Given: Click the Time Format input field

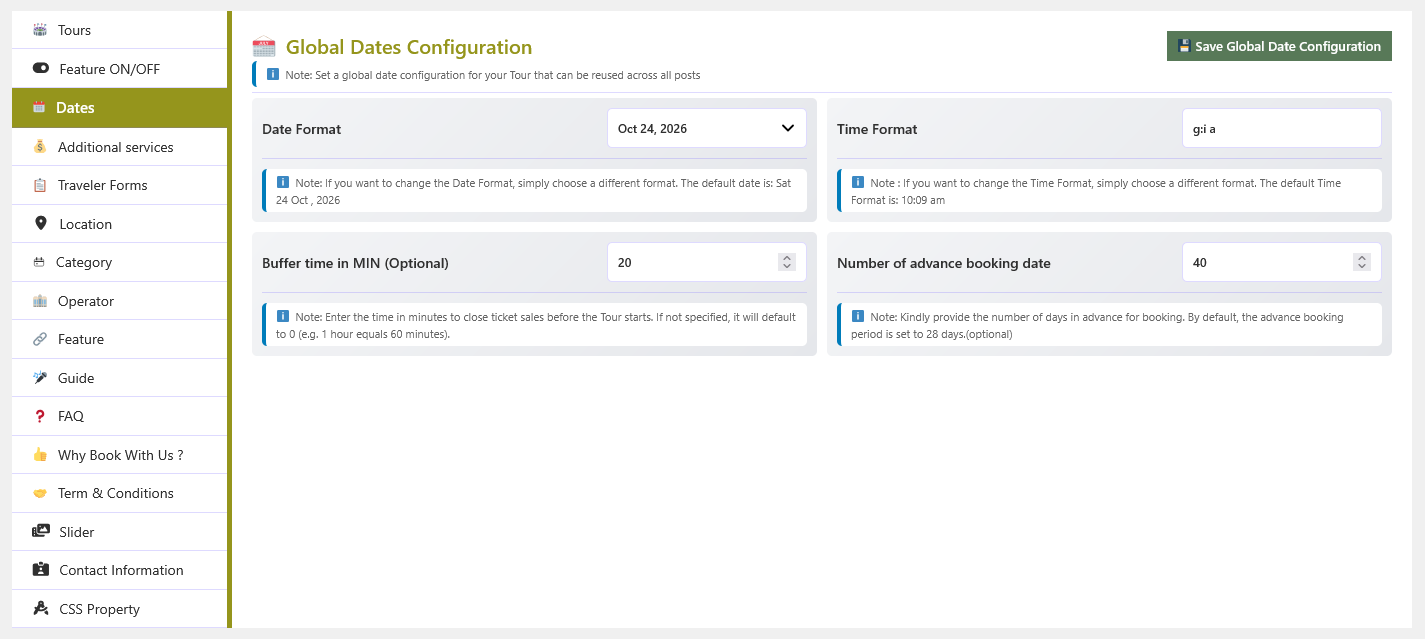Looking at the screenshot, I should 1282,128.
